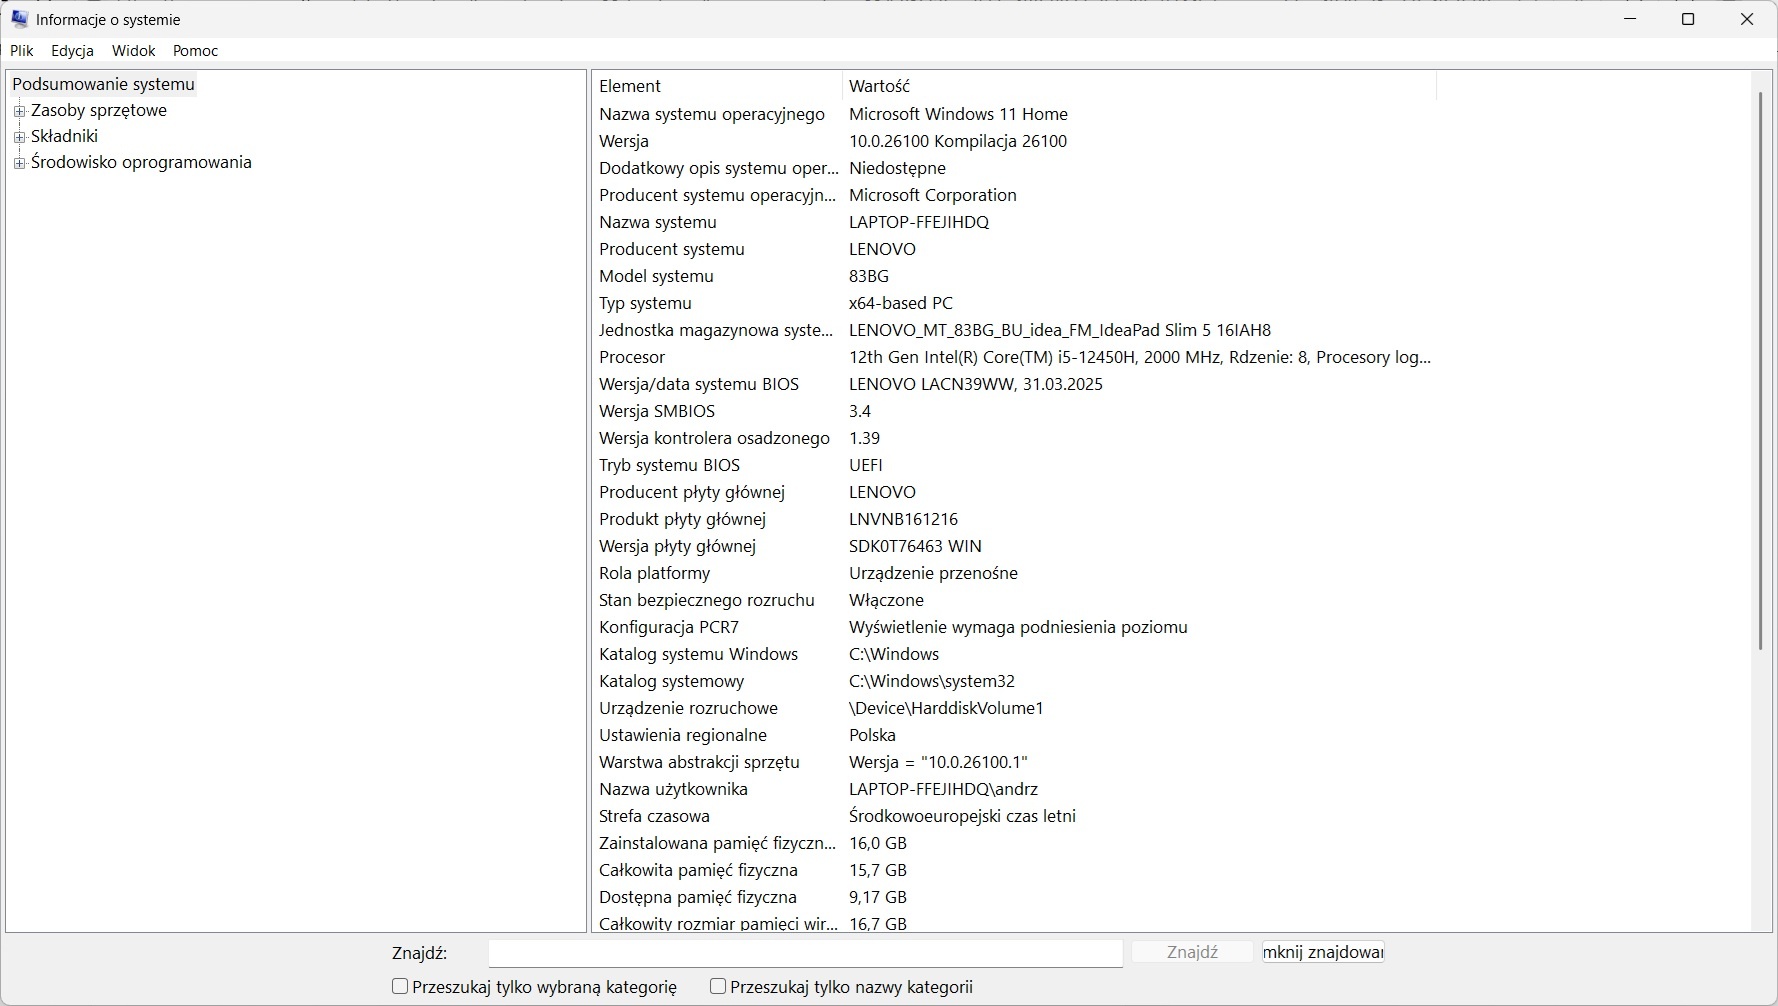Viewport: 1778px width, 1006px height.
Task: Select the Stan bezpiecznego rozruchu row
Action: (x=1015, y=600)
